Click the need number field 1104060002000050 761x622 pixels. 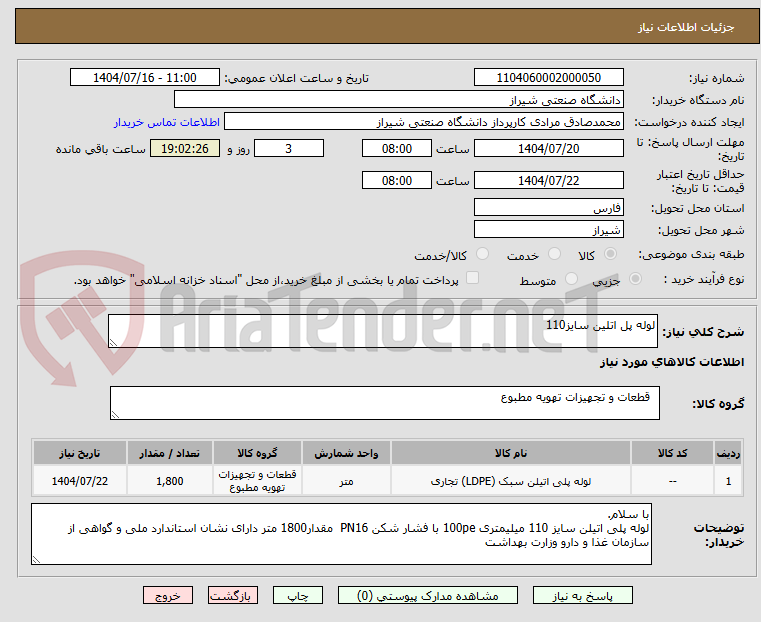pos(548,78)
